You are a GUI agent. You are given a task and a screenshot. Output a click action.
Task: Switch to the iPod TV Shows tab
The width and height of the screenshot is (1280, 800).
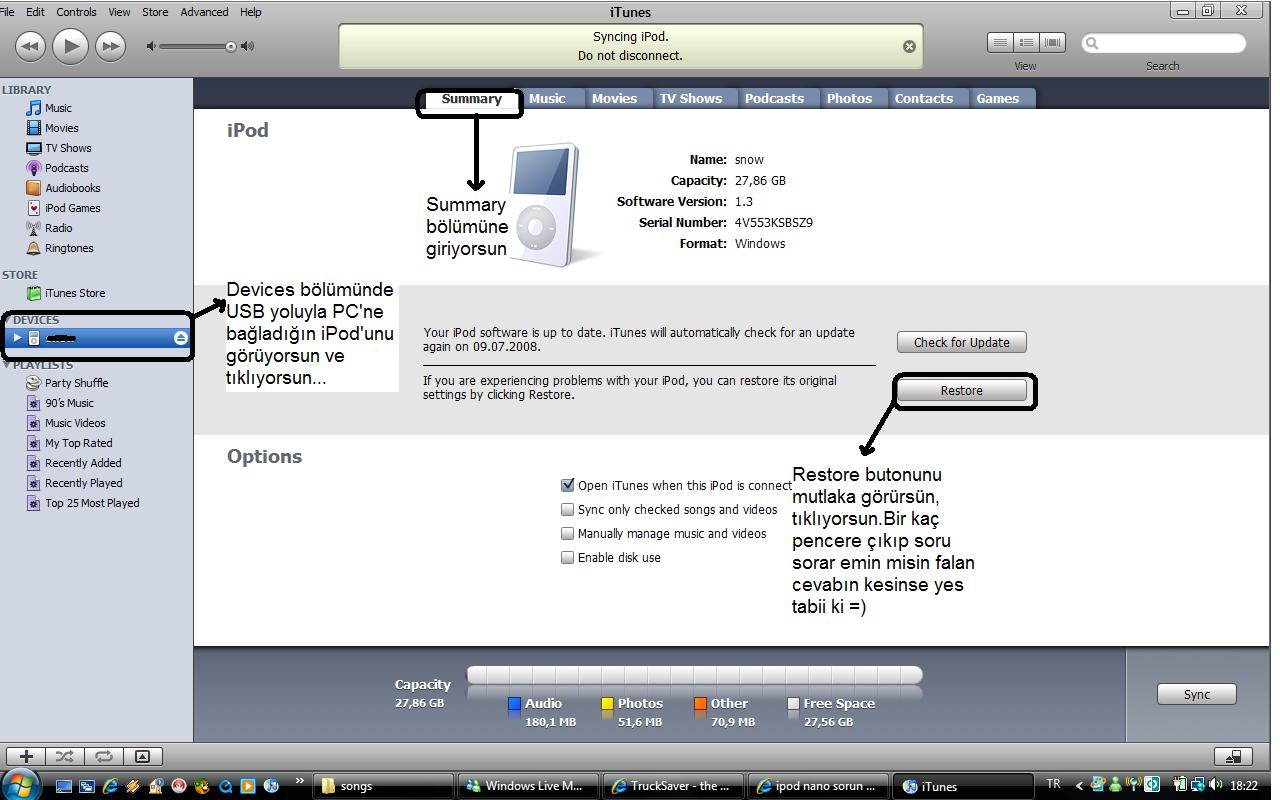[x=690, y=99]
